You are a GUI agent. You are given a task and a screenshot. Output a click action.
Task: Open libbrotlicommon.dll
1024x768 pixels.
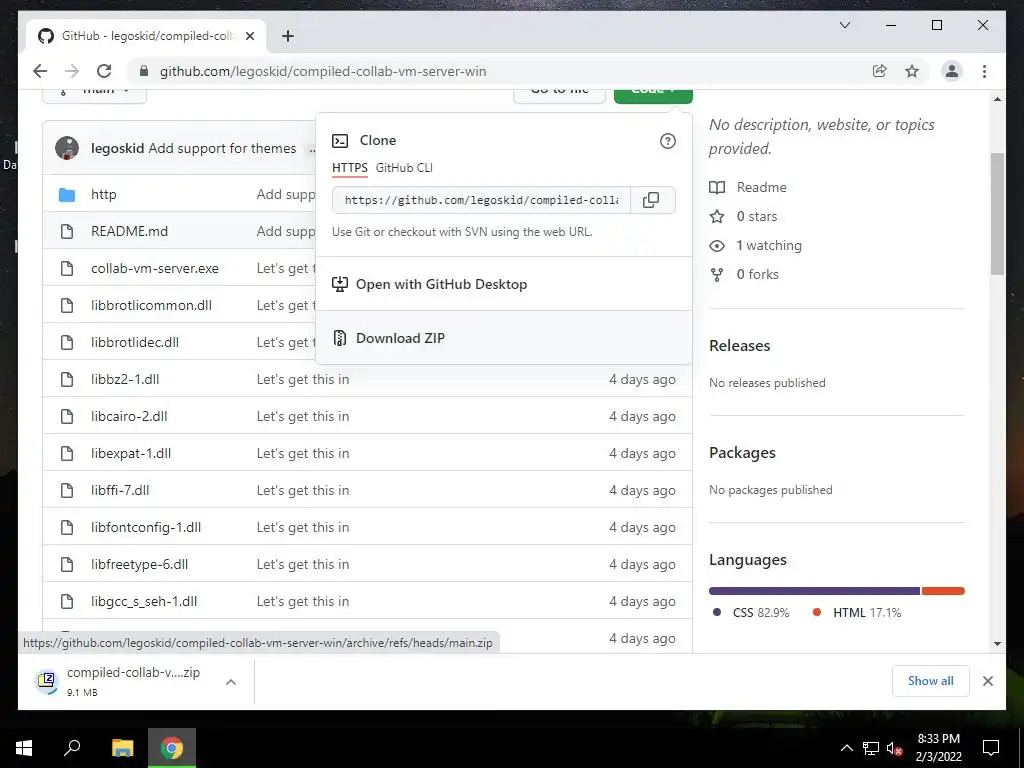click(151, 306)
